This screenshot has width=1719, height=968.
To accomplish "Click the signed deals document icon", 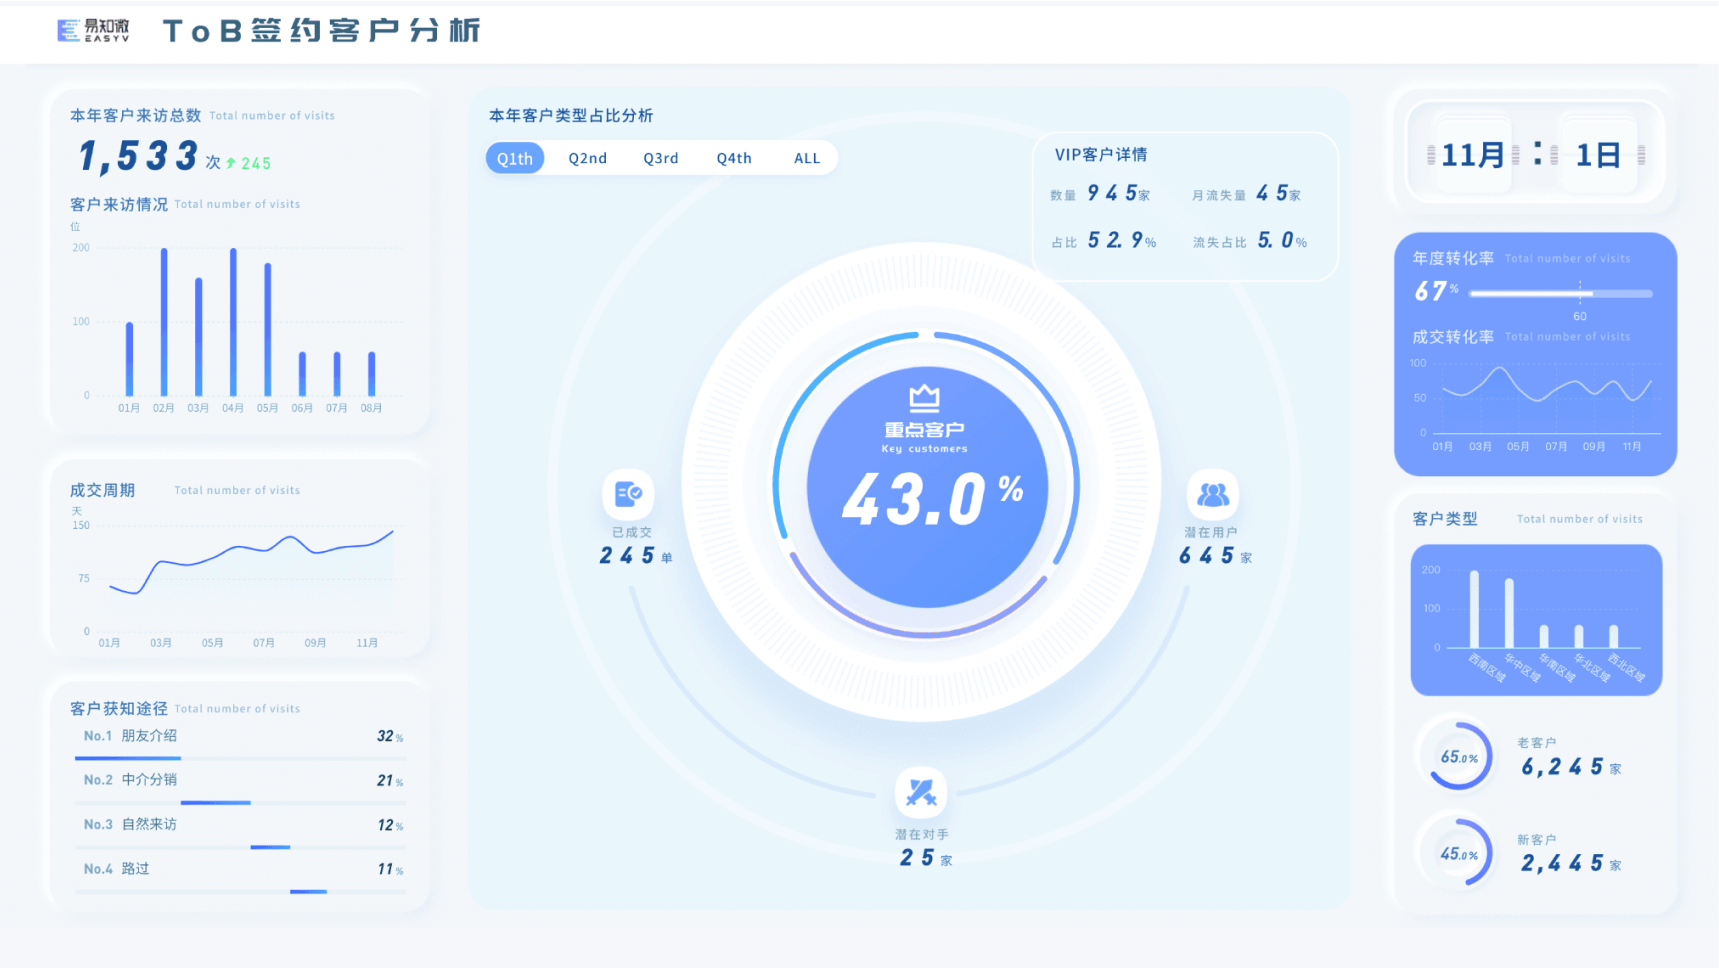I will [628, 494].
